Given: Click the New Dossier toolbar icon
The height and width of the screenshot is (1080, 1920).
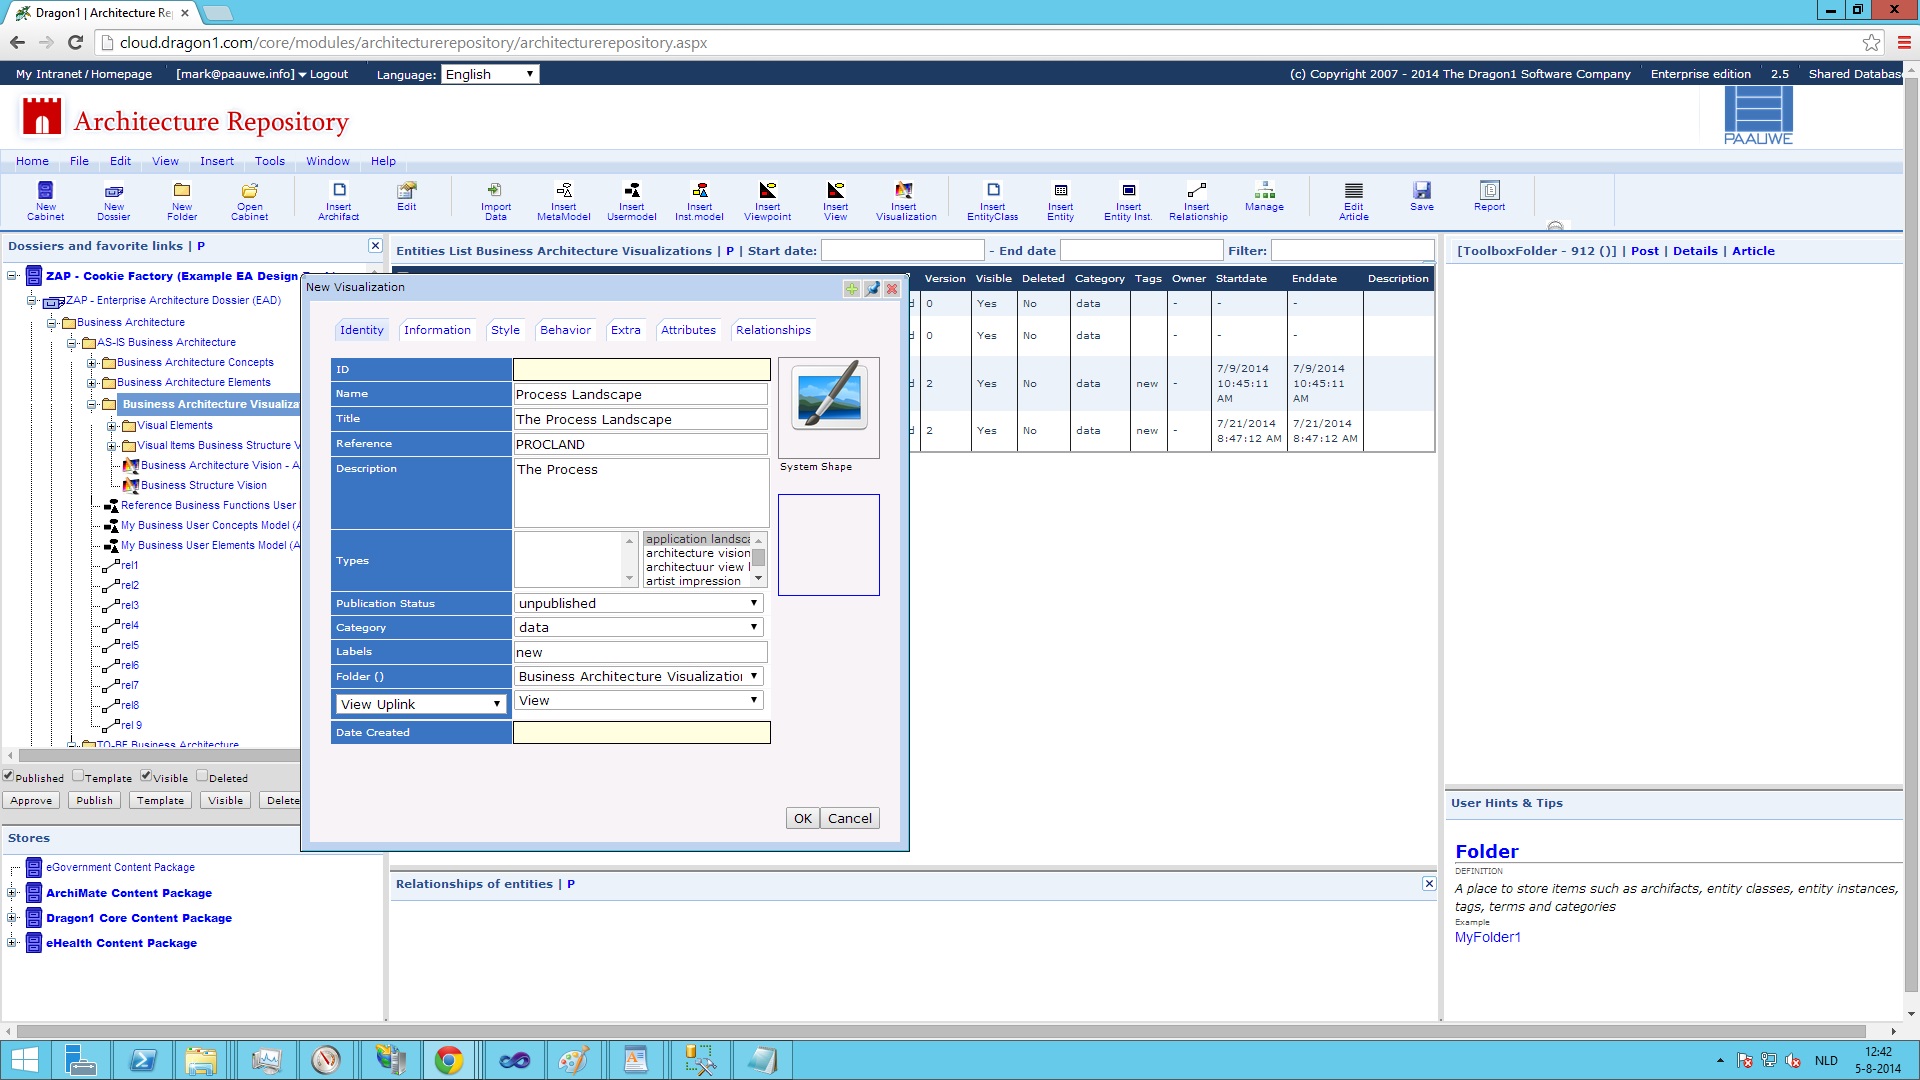Looking at the screenshot, I should click(x=114, y=201).
